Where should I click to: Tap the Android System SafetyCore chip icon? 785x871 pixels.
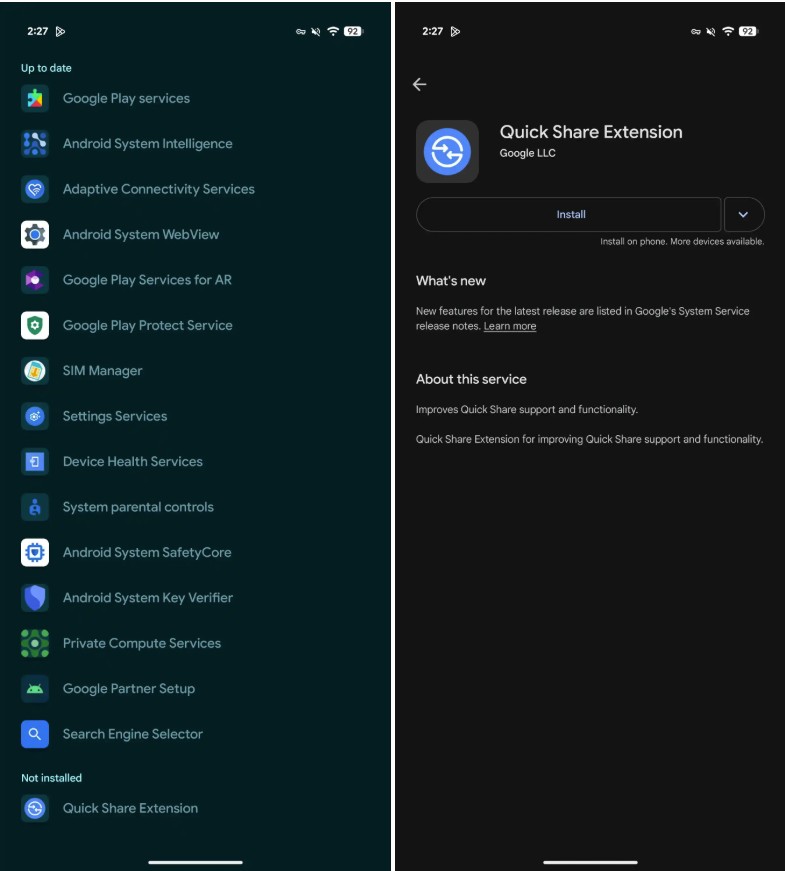[35, 553]
